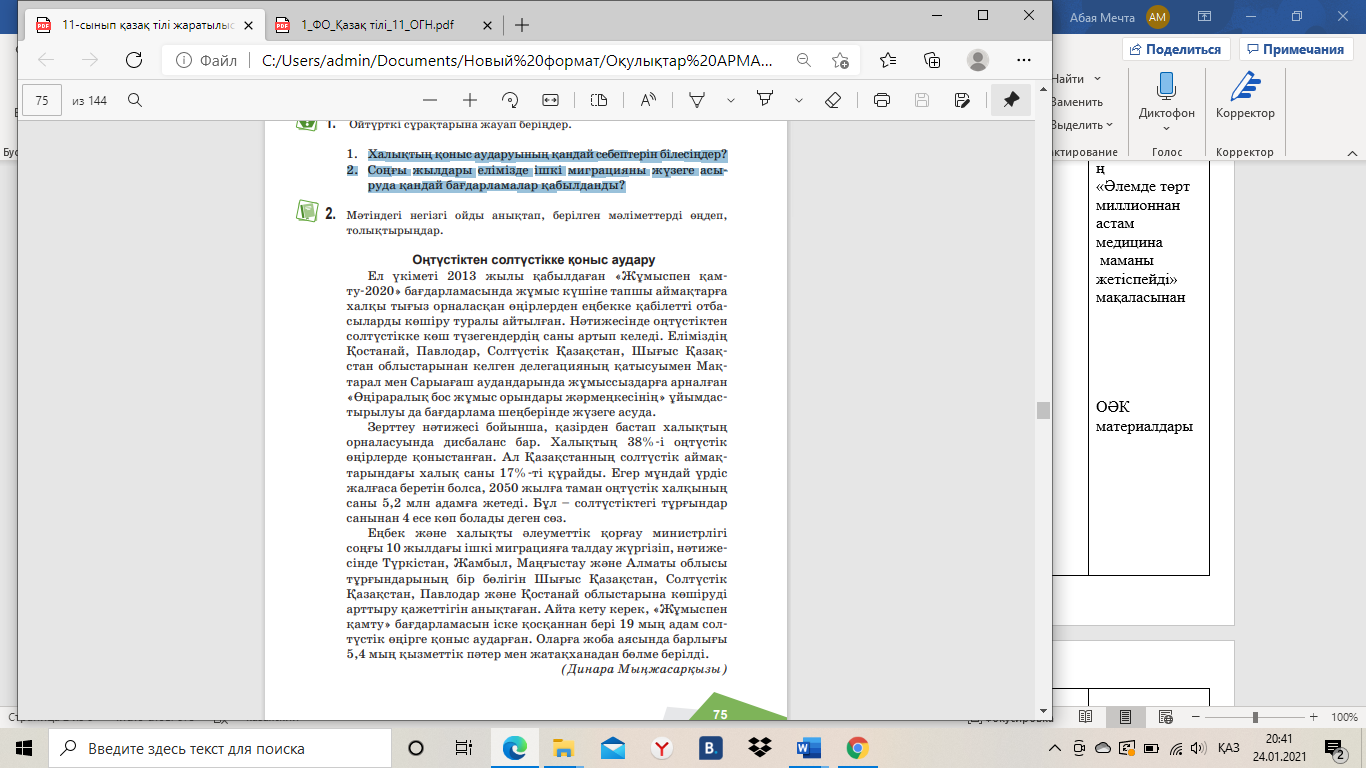
Task: Rotate the PDF page
Action: coord(510,100)
